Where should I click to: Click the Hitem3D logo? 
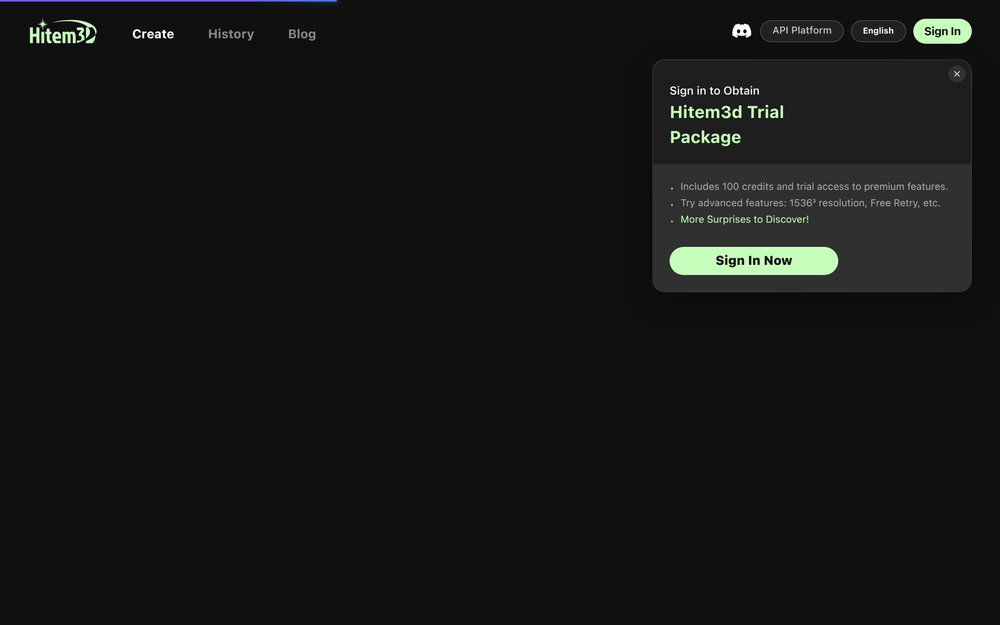(62, 32)
